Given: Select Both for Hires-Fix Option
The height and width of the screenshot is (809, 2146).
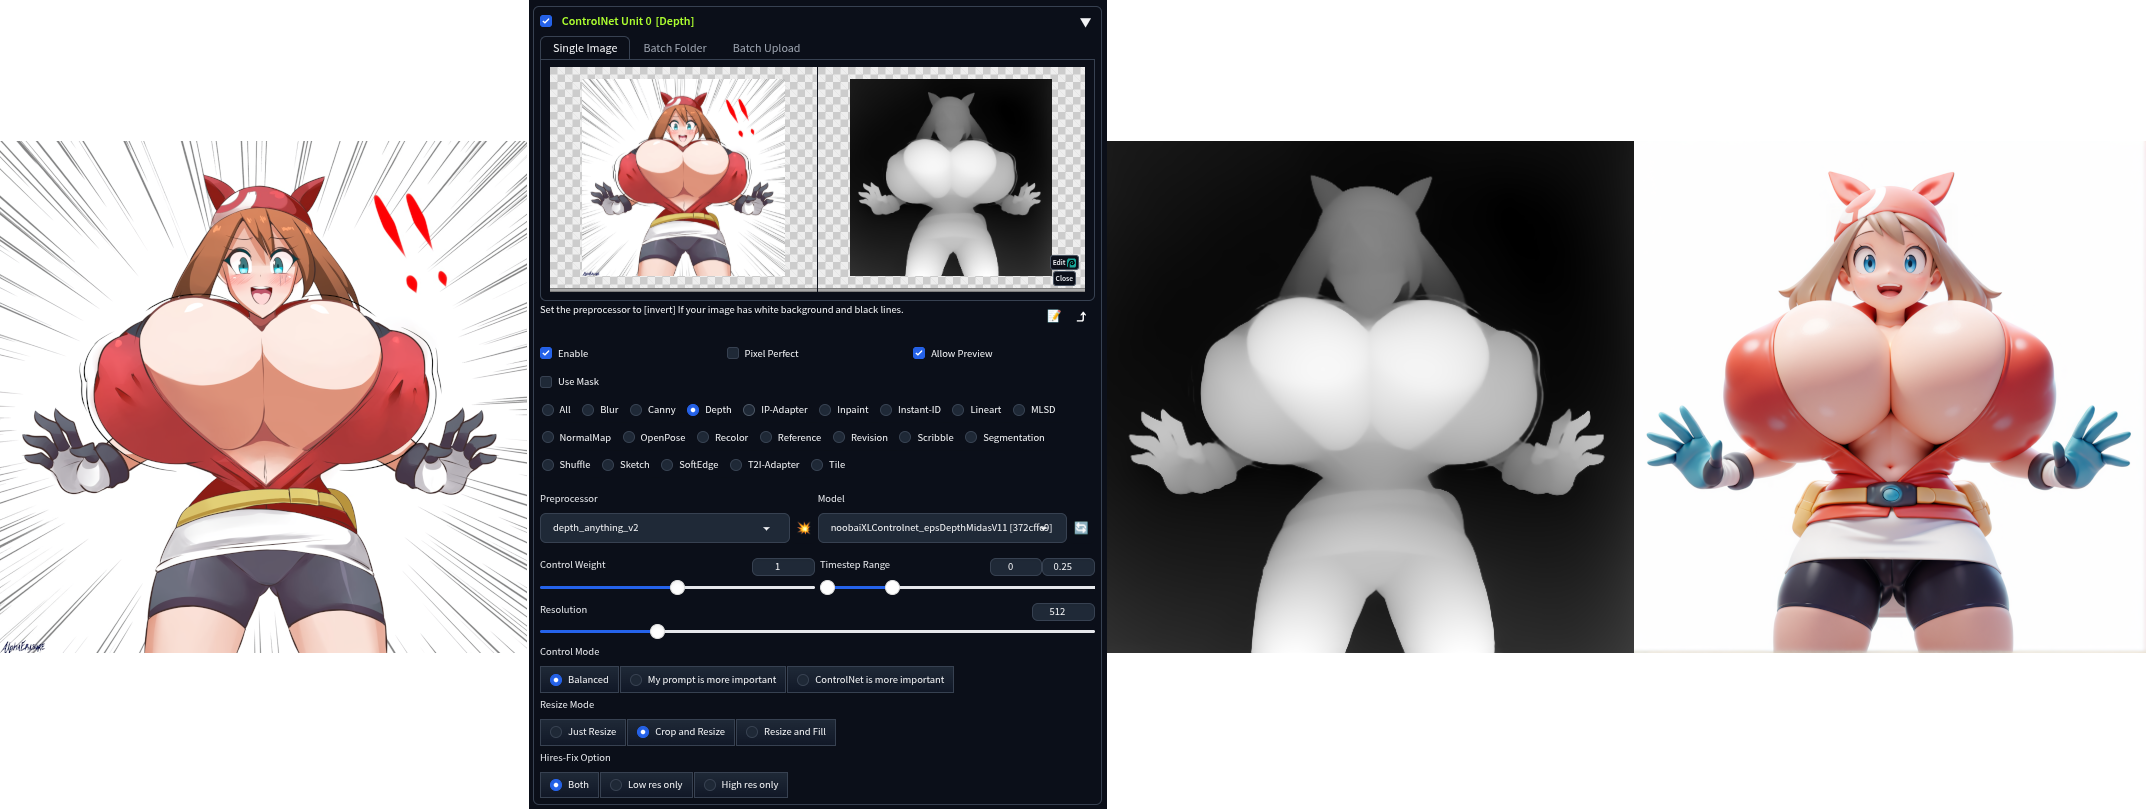Looking at the screenshot, I should coord(569,785).
